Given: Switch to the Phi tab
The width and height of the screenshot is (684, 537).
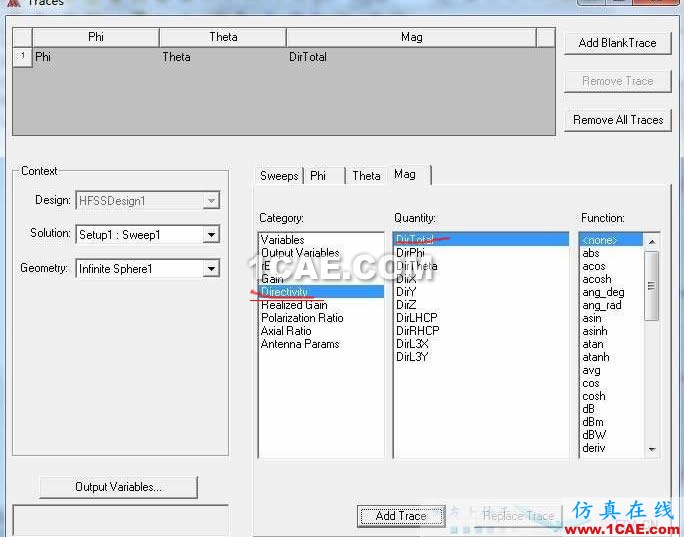Looking at the screenshot, I should pos(324,176).
